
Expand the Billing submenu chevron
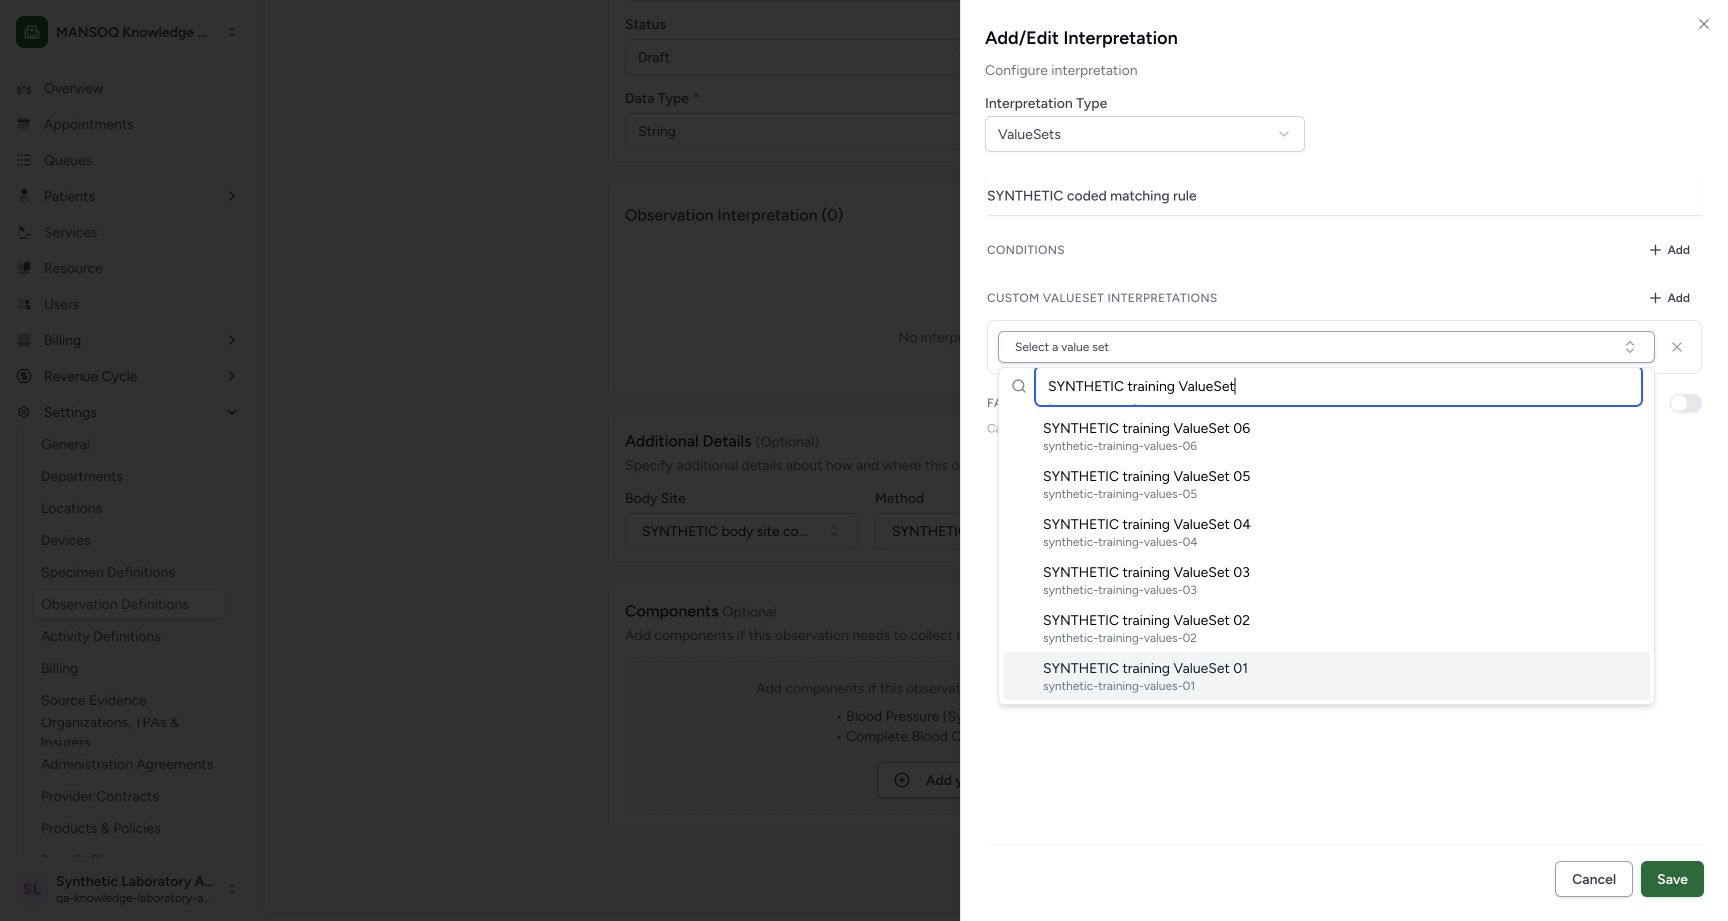click(232, 340)
